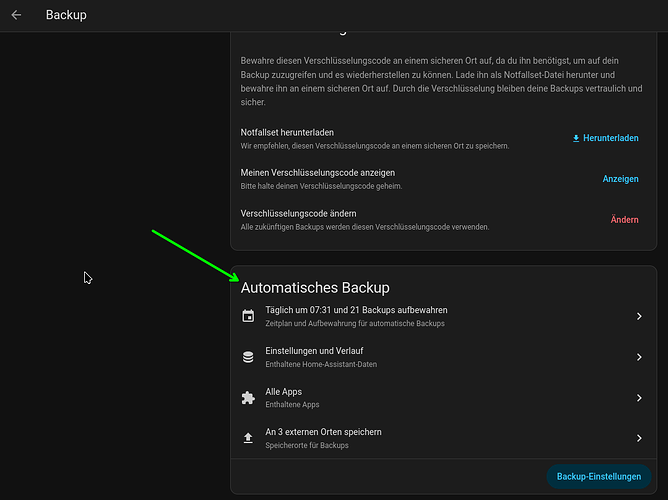Image resolution: width=668 pixels, height=500 pixels.
Task: Click the download icon beside Herunterladen
Action: (576, 138)
